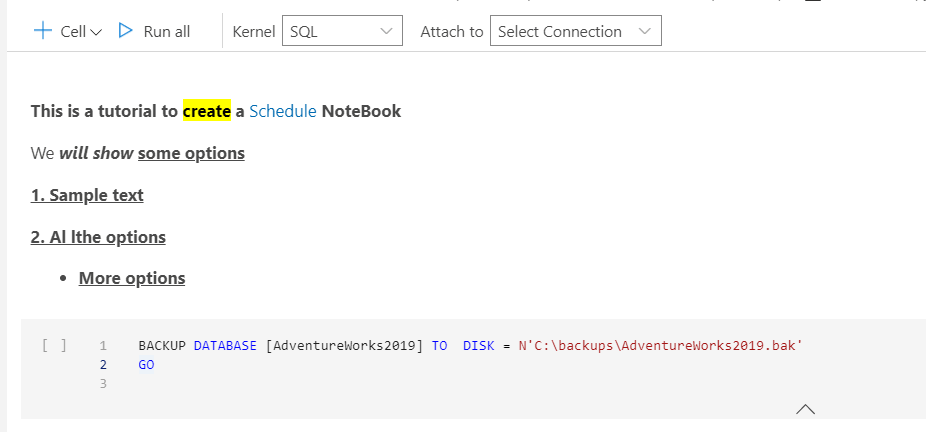Click the More options bullet item
The image size is (926, 432).
tap(132, 278)
